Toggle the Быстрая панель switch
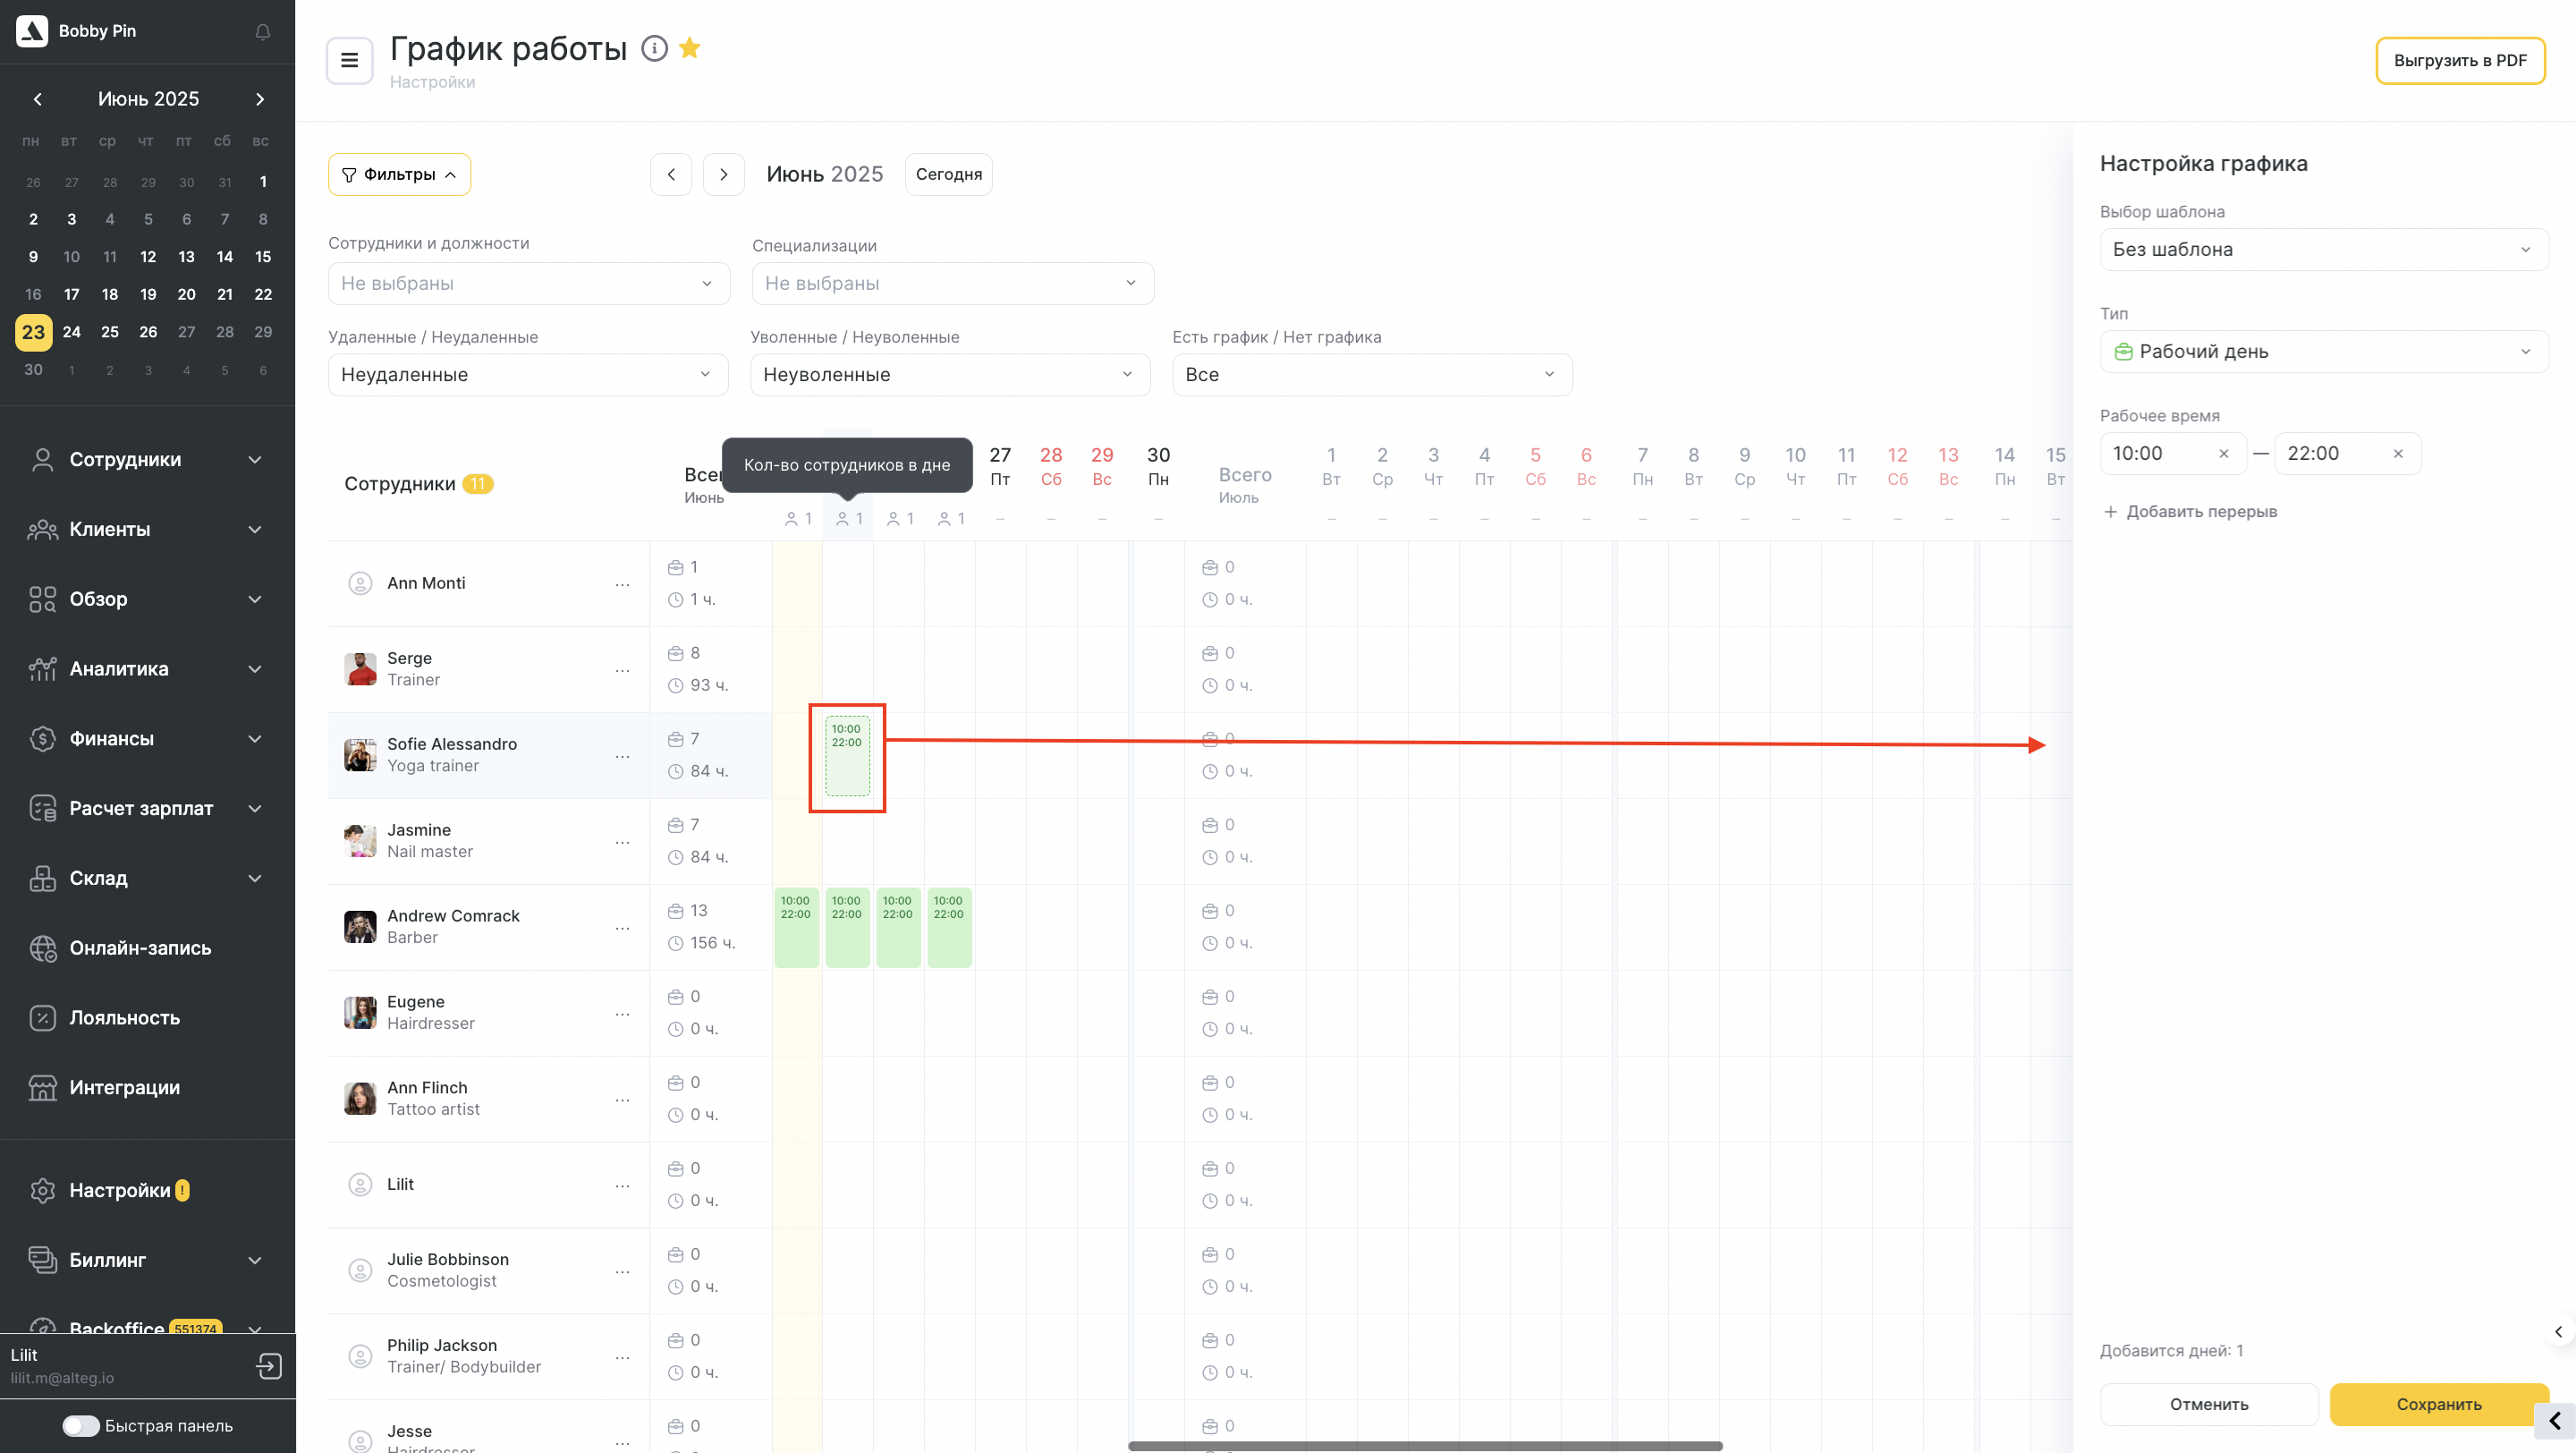The image size is (2576, 1453). (x=81, y=1426)
